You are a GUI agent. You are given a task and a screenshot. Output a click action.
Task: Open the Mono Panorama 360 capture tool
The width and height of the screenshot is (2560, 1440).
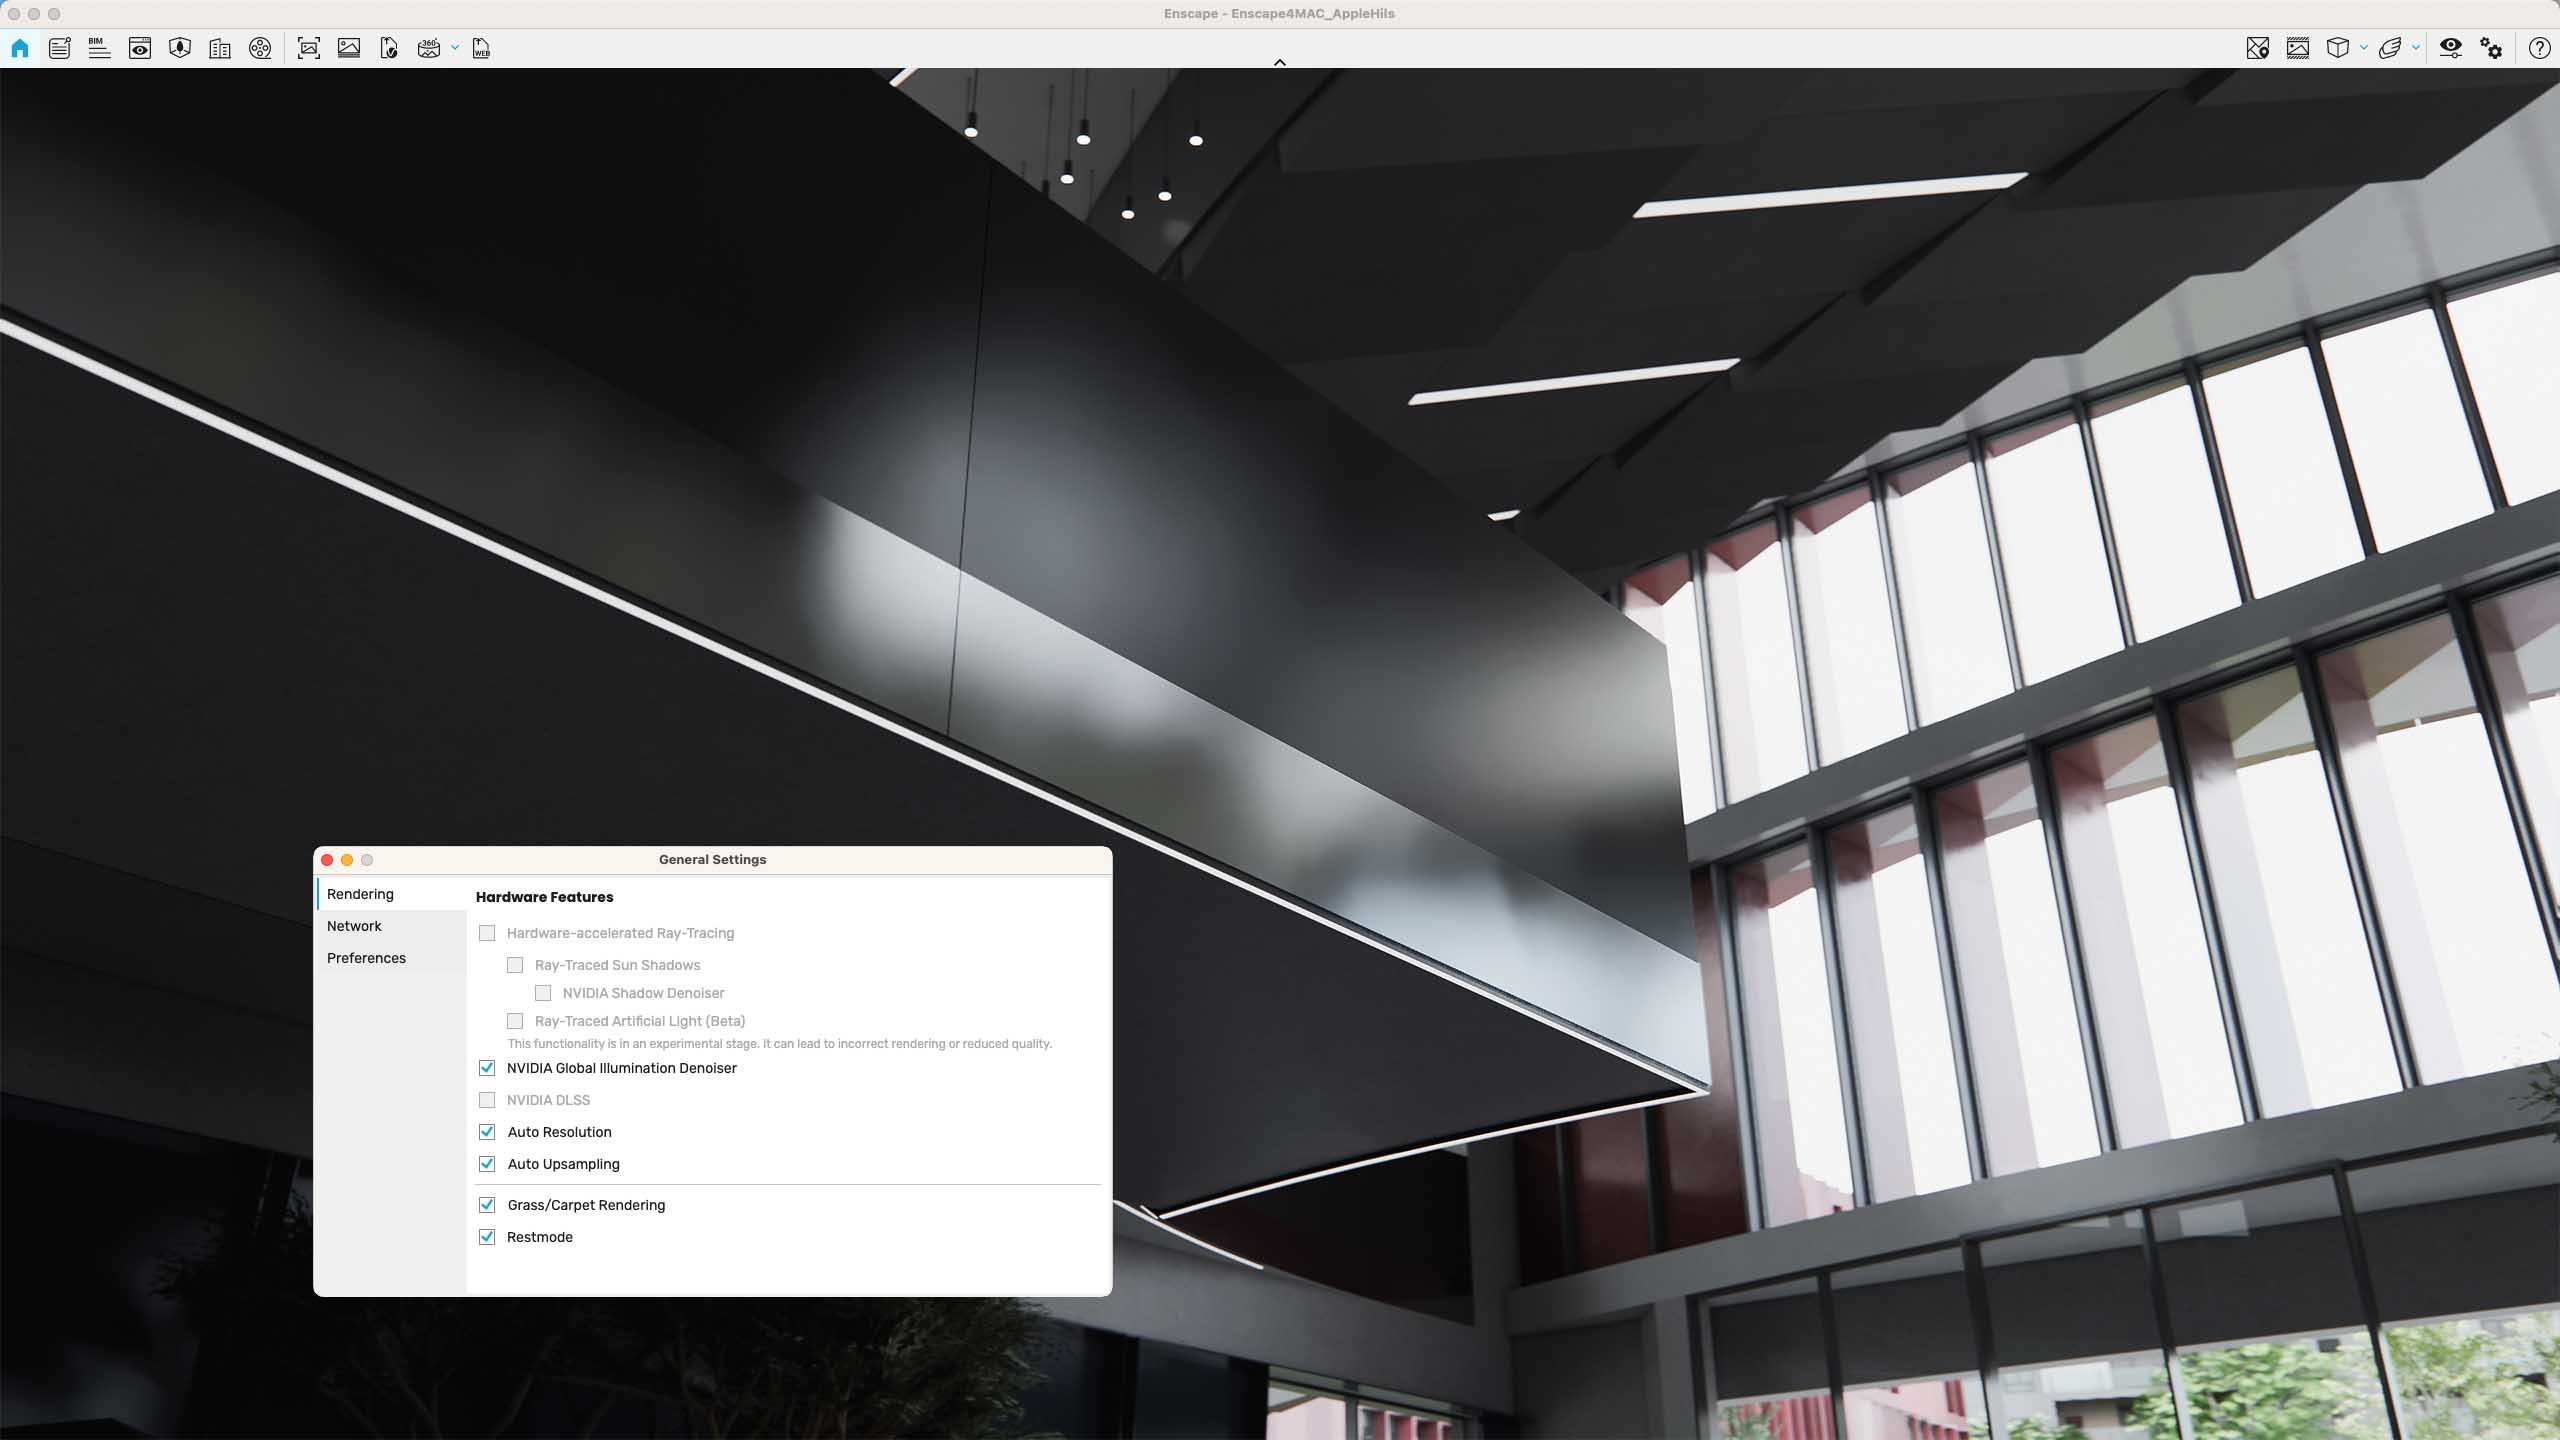click(430, 48)
